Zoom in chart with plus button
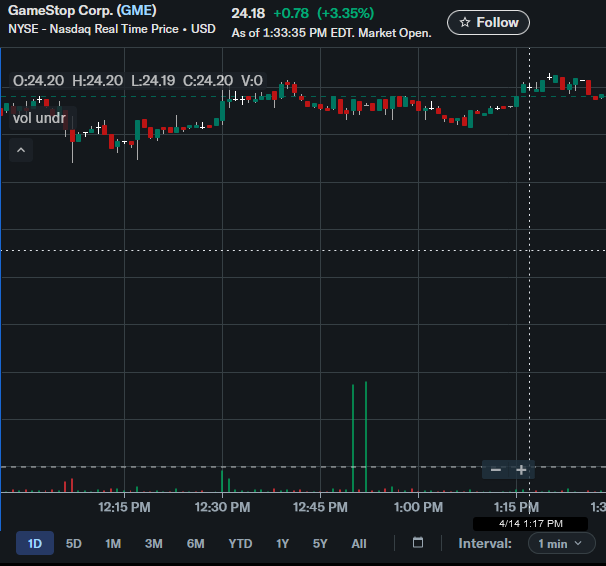Image resolution: width=606 pixels, height=566 pixels. pyautogui.click(x=521, y=470)
